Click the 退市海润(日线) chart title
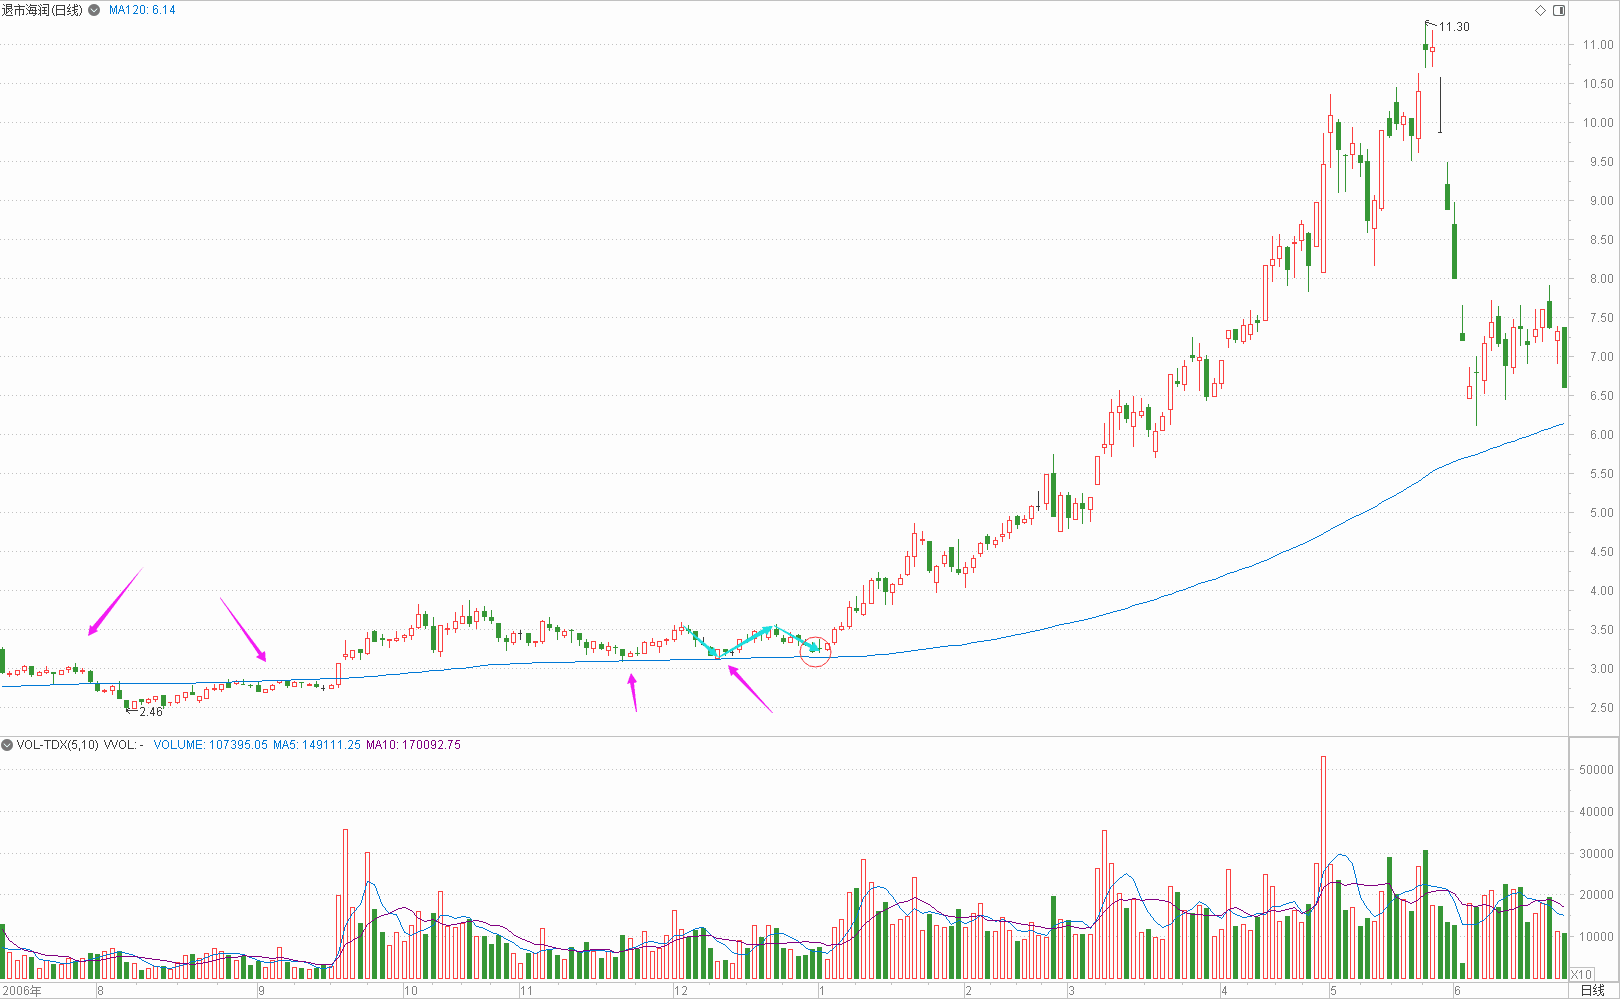This screenshot has width=1620, height=999. coord(42,10)
